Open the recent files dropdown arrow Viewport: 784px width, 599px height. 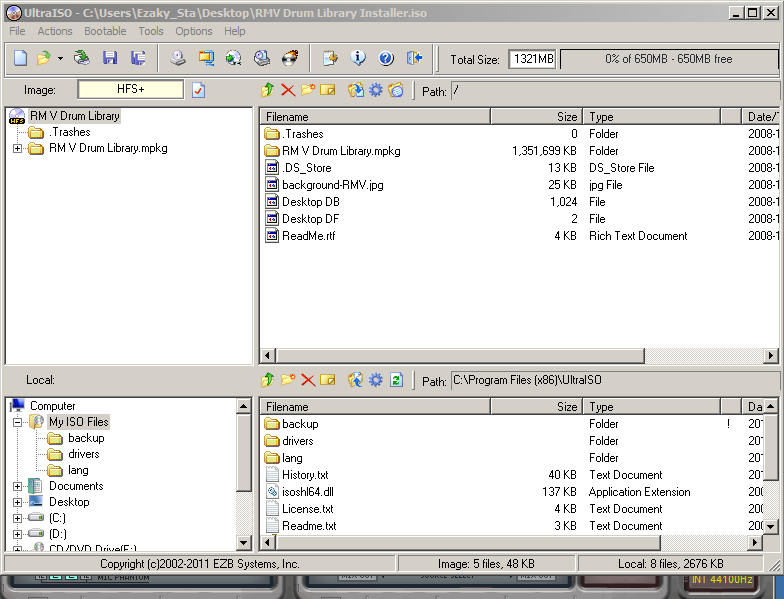point(60,58)
